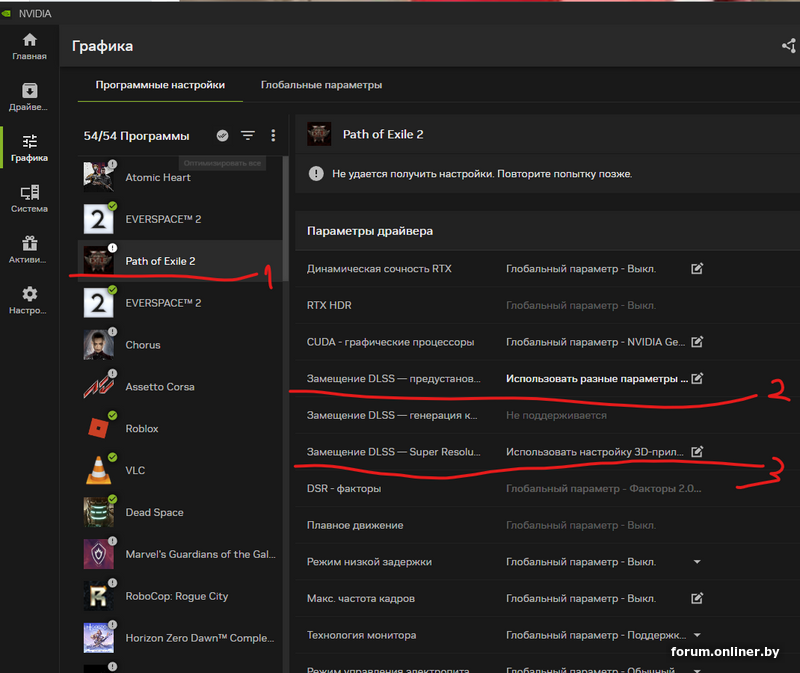Select Assetto Corsa program

[180, 387]
